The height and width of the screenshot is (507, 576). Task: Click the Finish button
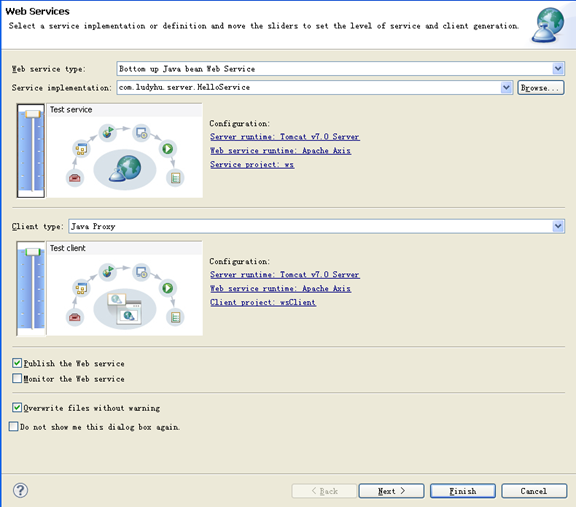pos(463,491)
